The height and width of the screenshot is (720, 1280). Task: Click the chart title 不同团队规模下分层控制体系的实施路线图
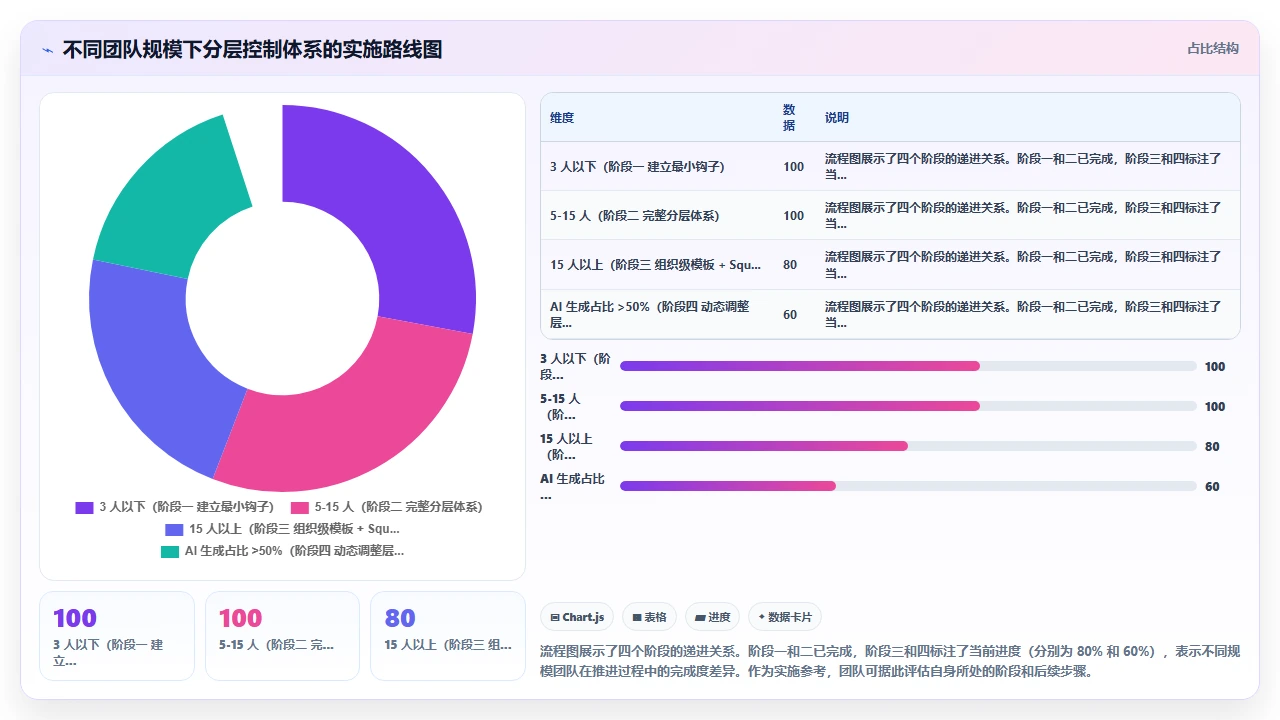(x=252, y=49)
